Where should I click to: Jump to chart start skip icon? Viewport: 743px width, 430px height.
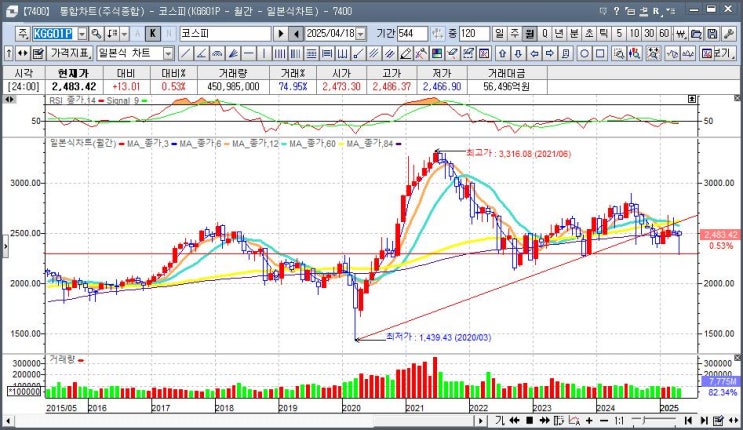(689, 421)
